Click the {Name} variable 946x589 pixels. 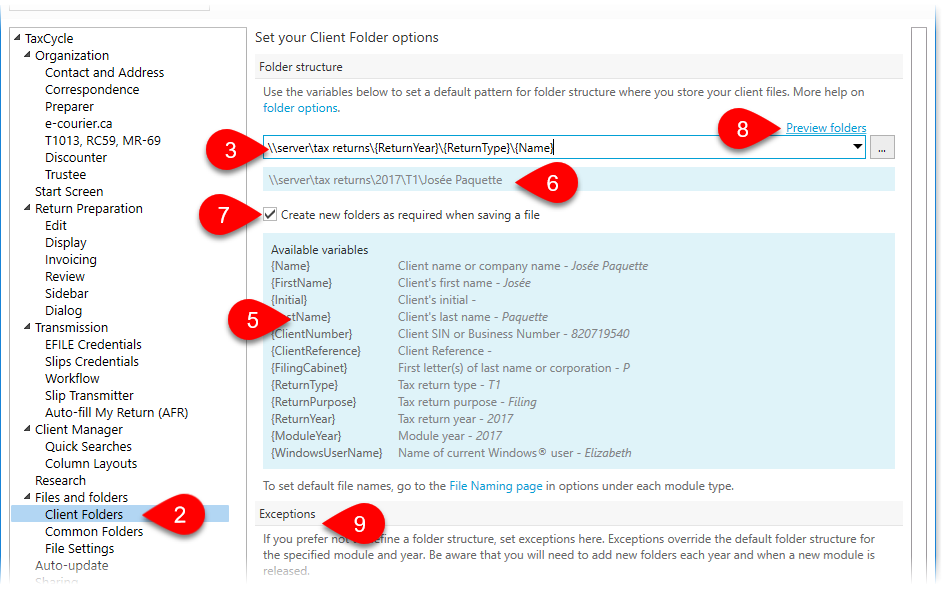[x=290, y=266]
